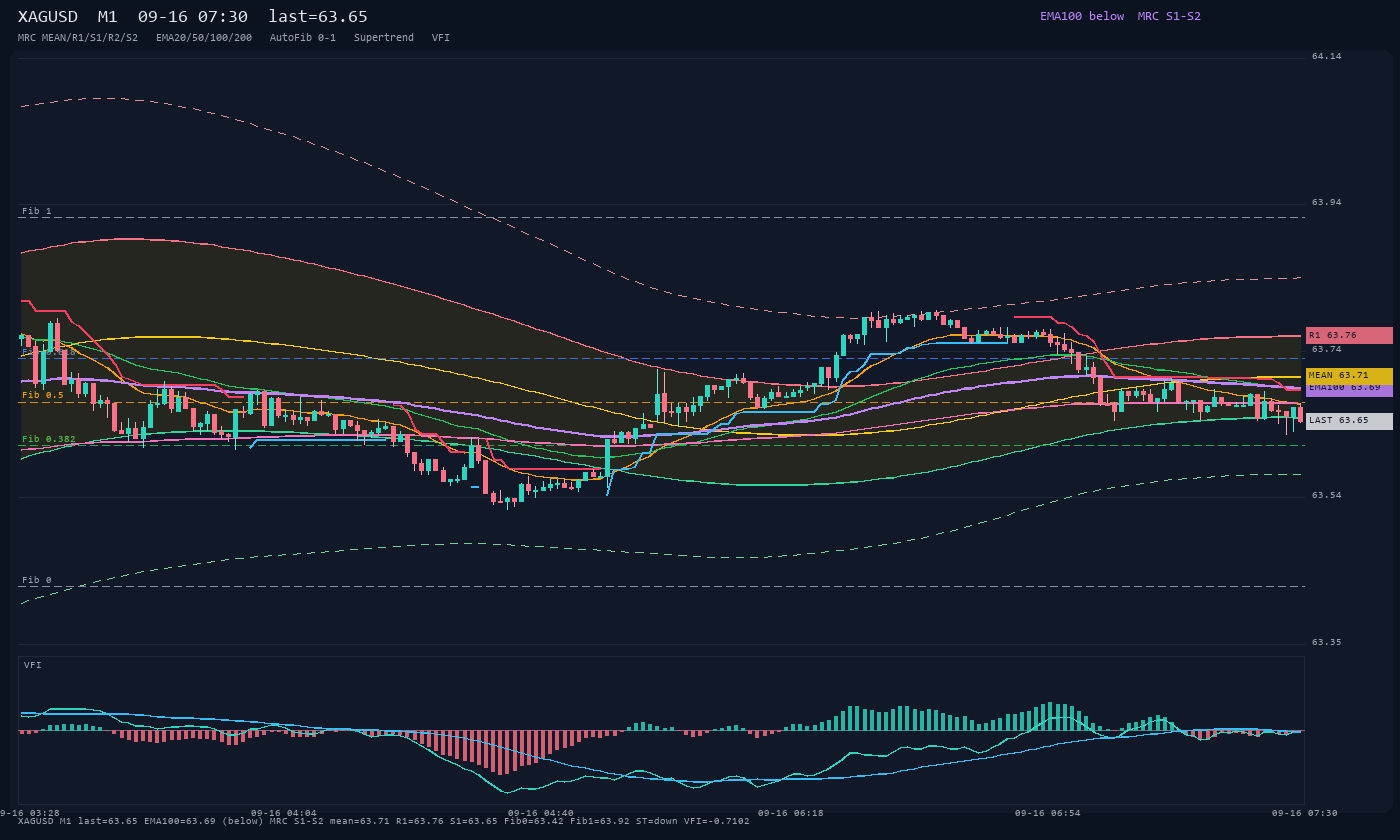Click the bottom status summary line

tap(384, 821)
